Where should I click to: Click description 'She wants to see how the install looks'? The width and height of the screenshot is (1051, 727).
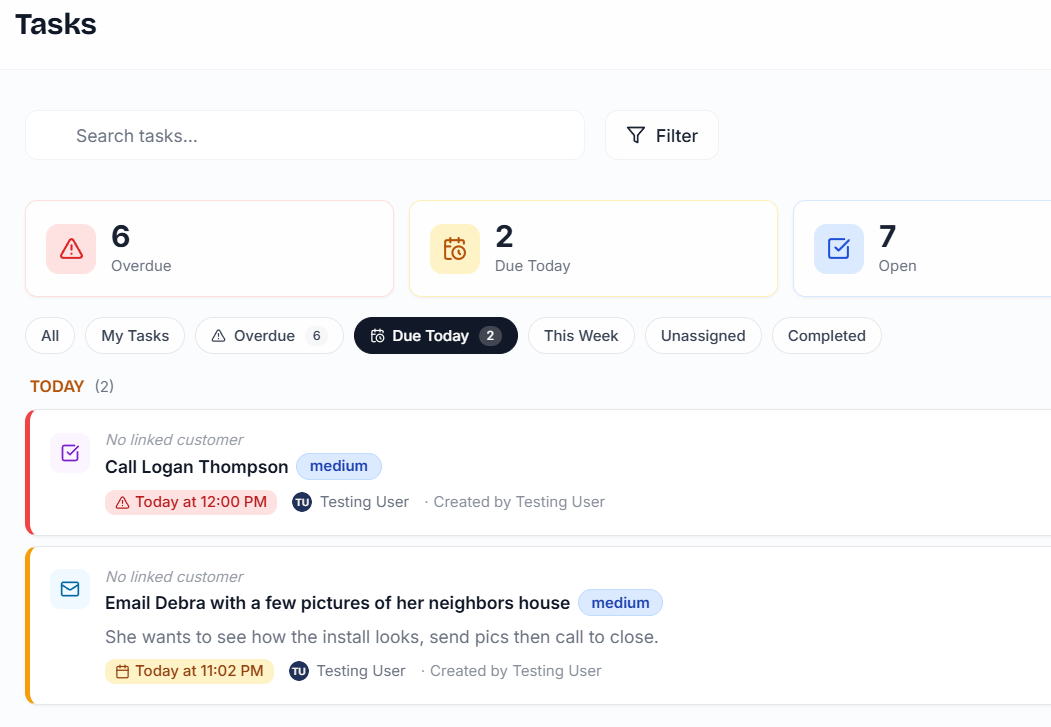tap(381, 637)
